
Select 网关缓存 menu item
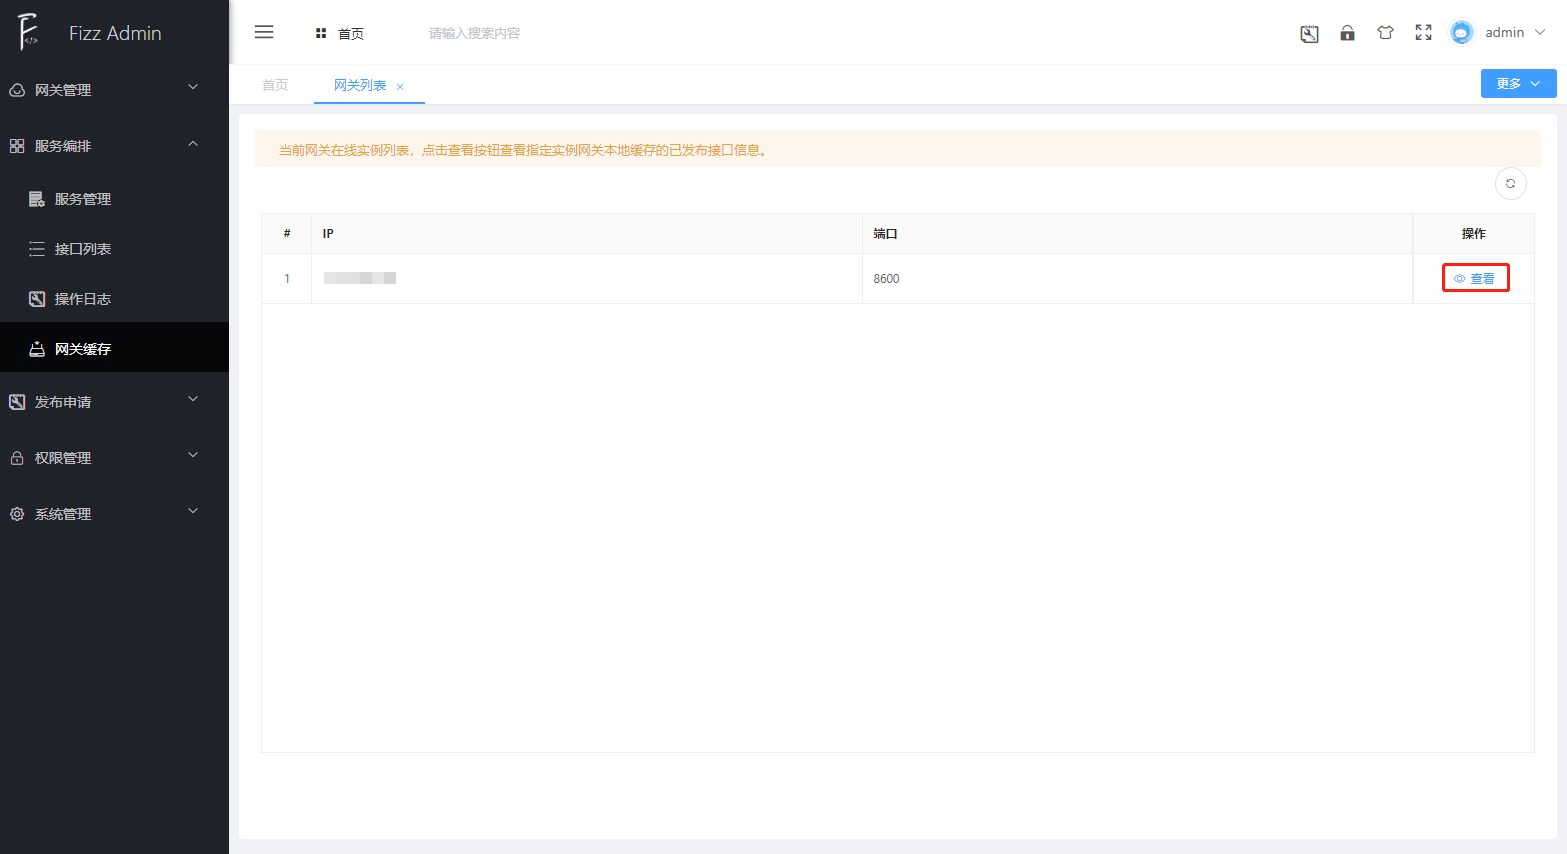115,348
